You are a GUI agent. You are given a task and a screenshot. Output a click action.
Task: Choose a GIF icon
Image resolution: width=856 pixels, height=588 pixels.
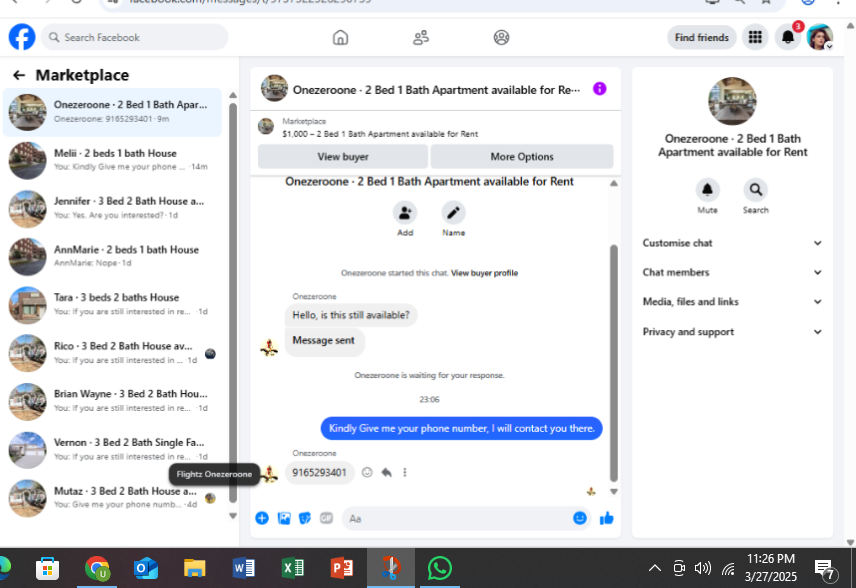[326, 518]
